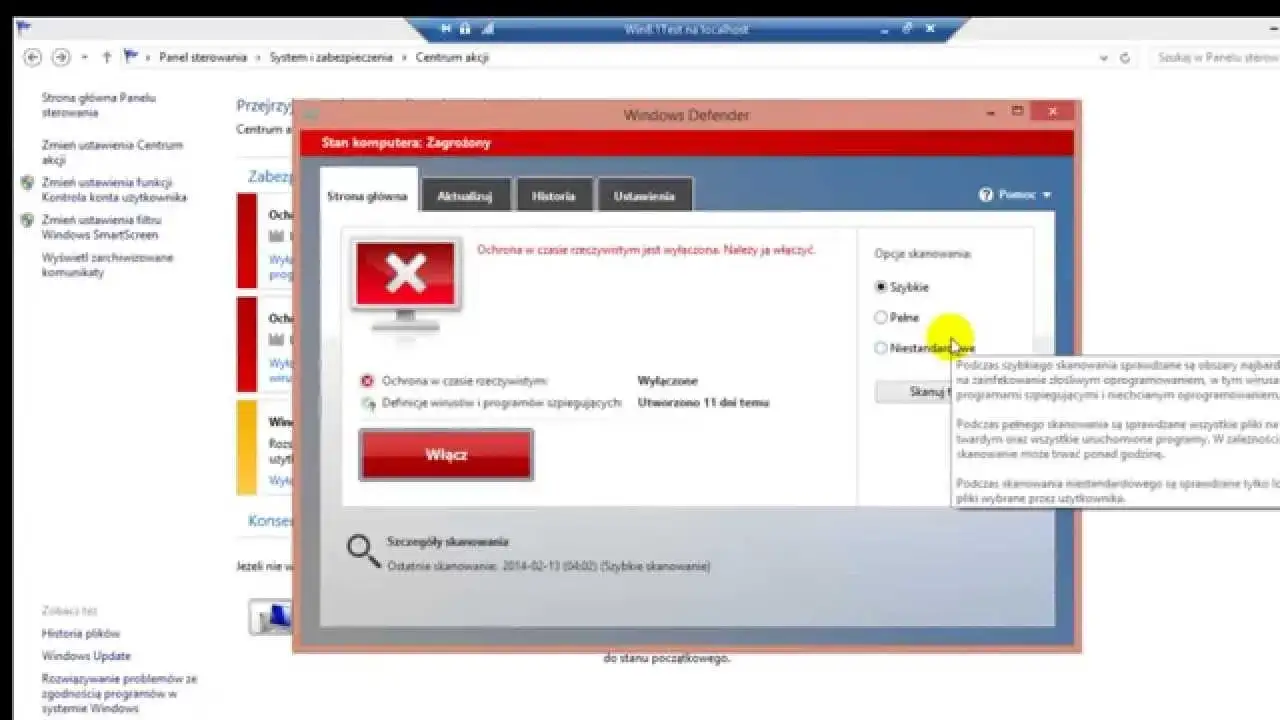
Task: Open the Pomoc dropdown menu
Action: click(1046, 195)
